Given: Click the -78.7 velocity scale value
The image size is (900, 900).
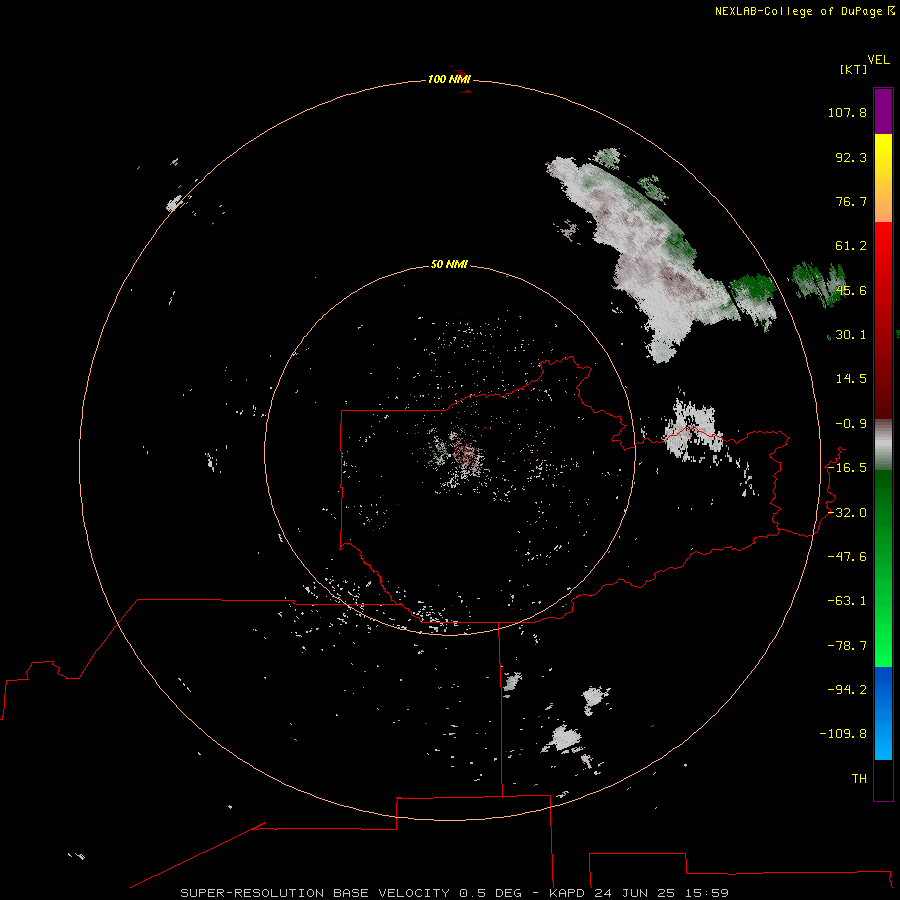Looking at the screenshot, I should click(x=847, y=646).
